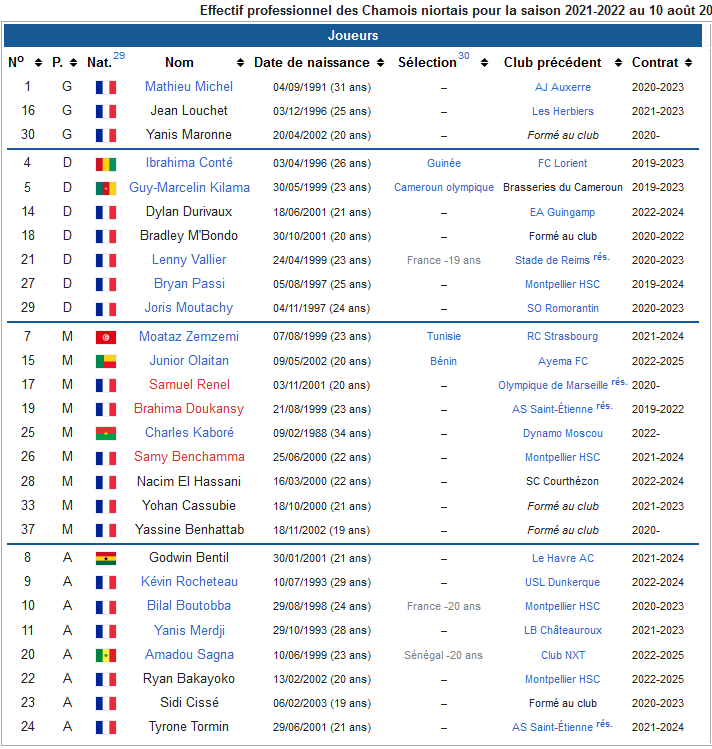Sort by Sélection column arrows
The width and height of the screenshot is (712, 749).
(485, 63)
